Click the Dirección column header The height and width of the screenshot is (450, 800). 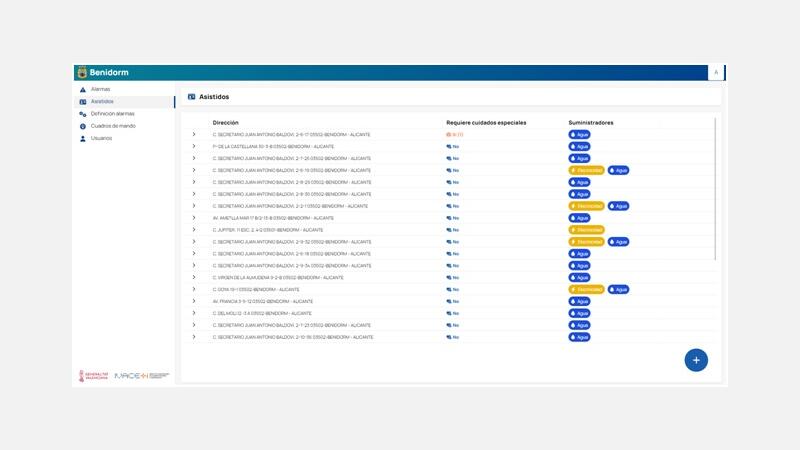point(226,123)
